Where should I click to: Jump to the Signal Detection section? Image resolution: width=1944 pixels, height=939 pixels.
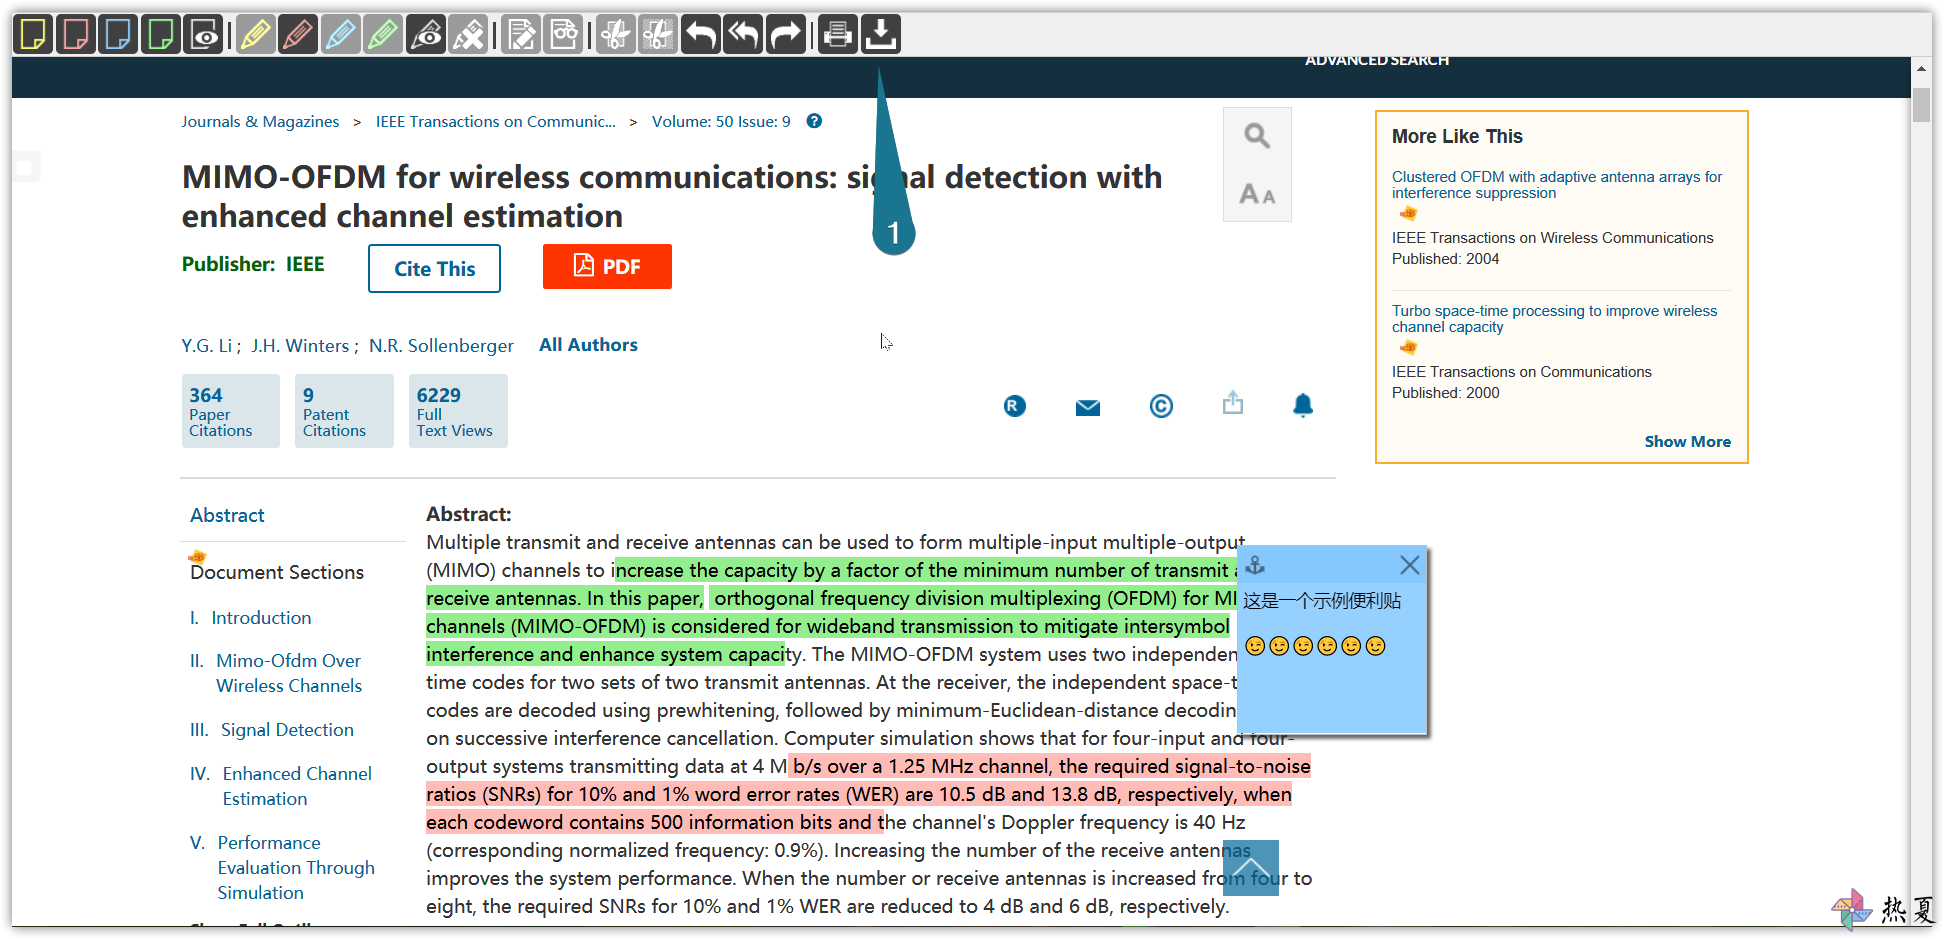point(287,730)
